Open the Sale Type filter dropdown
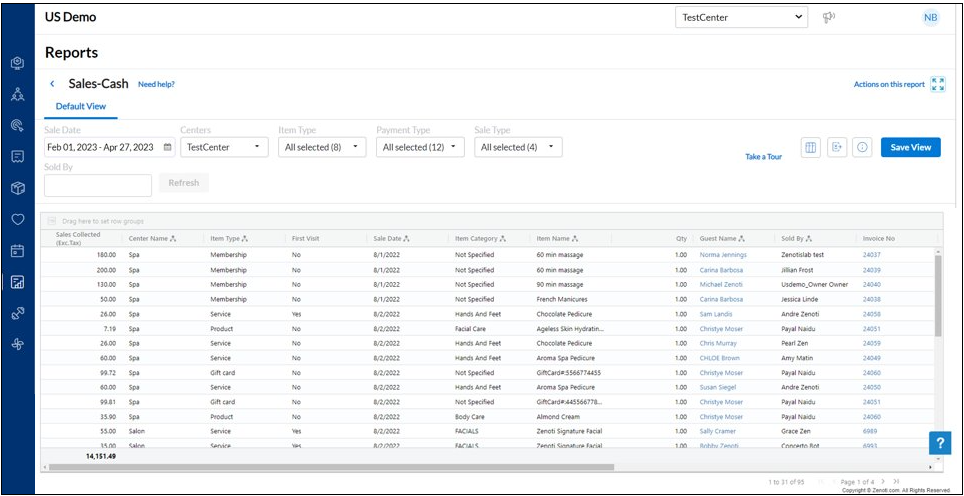Viewport: 964px width, 496px height. (x=518, y=148)
